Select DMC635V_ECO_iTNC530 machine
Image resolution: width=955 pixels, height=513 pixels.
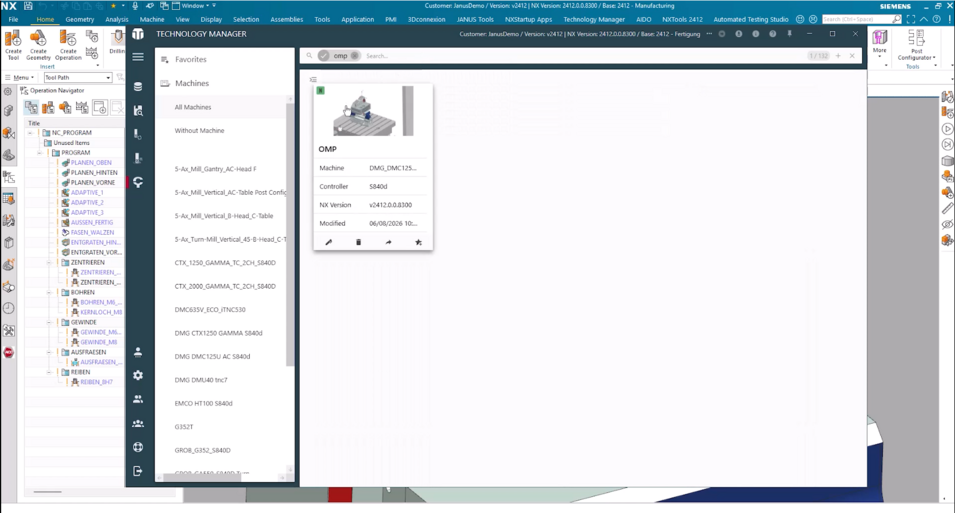(x=210, y=310)
